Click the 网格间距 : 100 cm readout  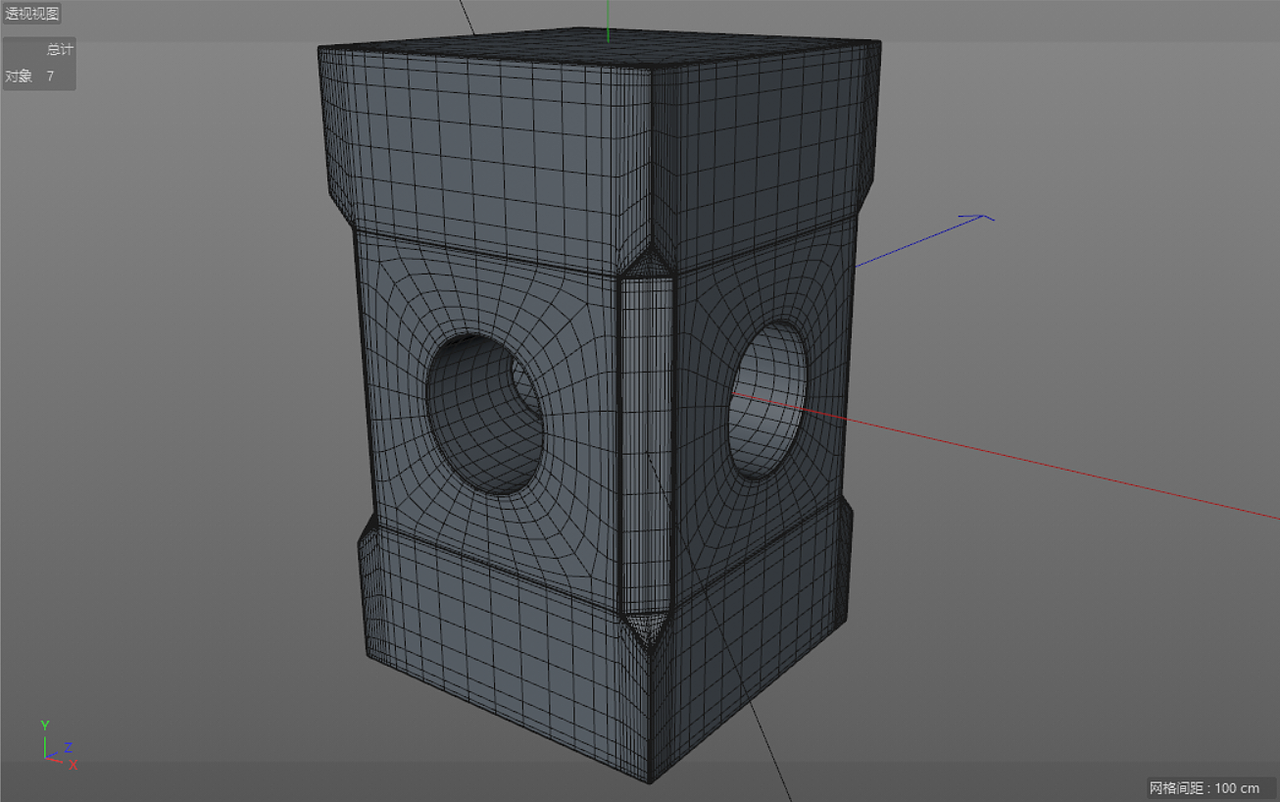pos(1204,788)
